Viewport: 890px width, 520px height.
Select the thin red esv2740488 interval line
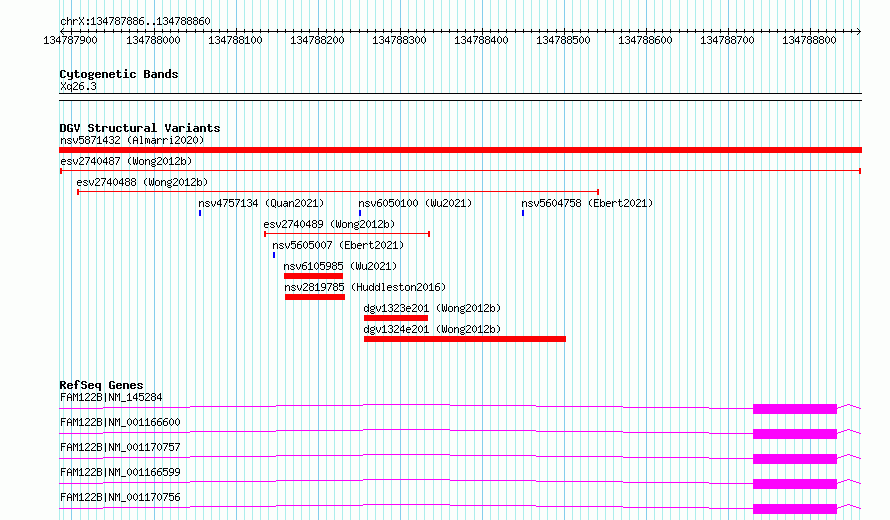[x=338, y=192]
